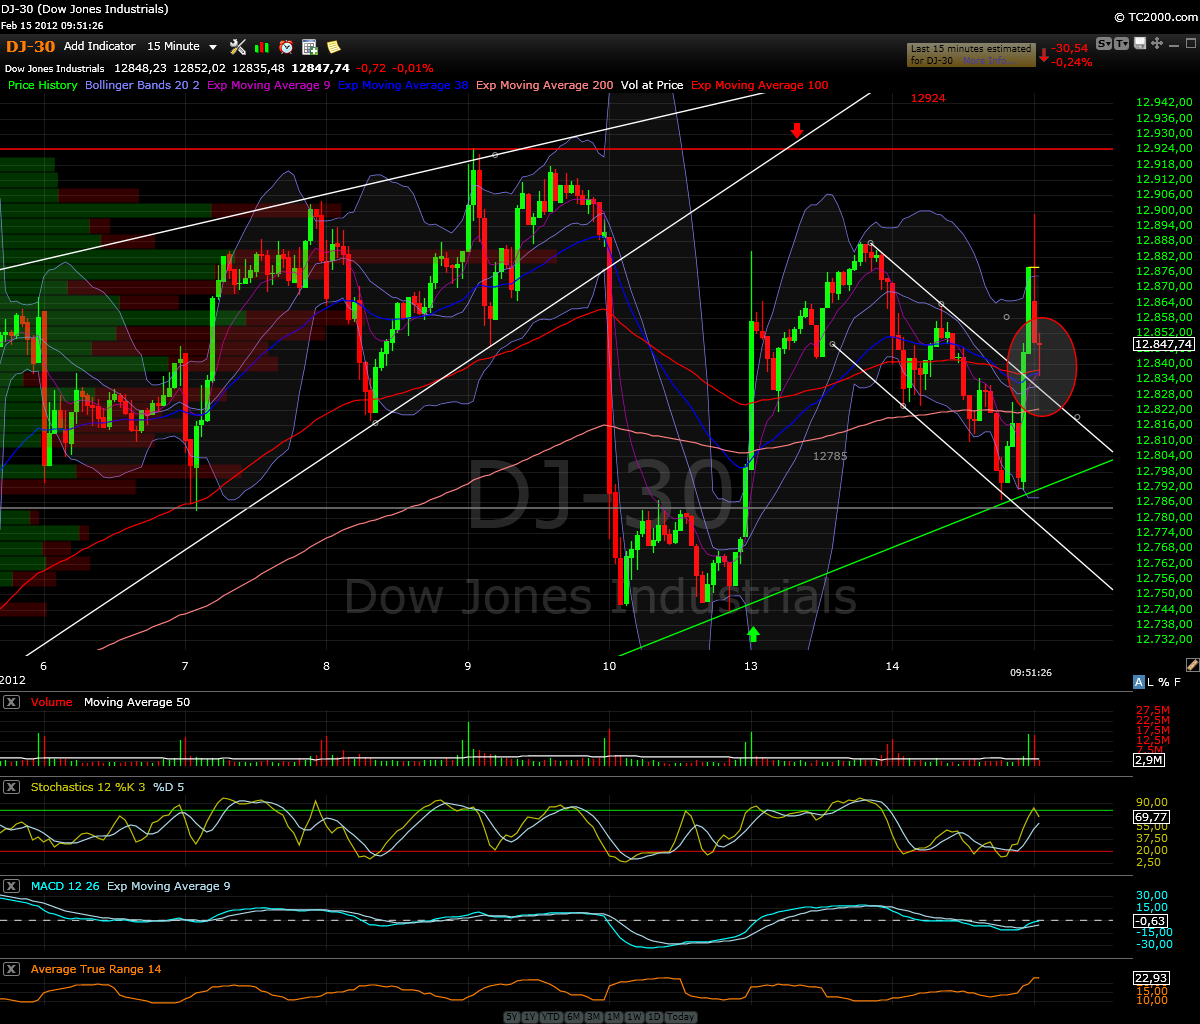The height and width of the screenshot is (1024, 1200).
Task: Click the Exp Moving Average 9 label
Action: pyautogui.click(x=268, y=85)
